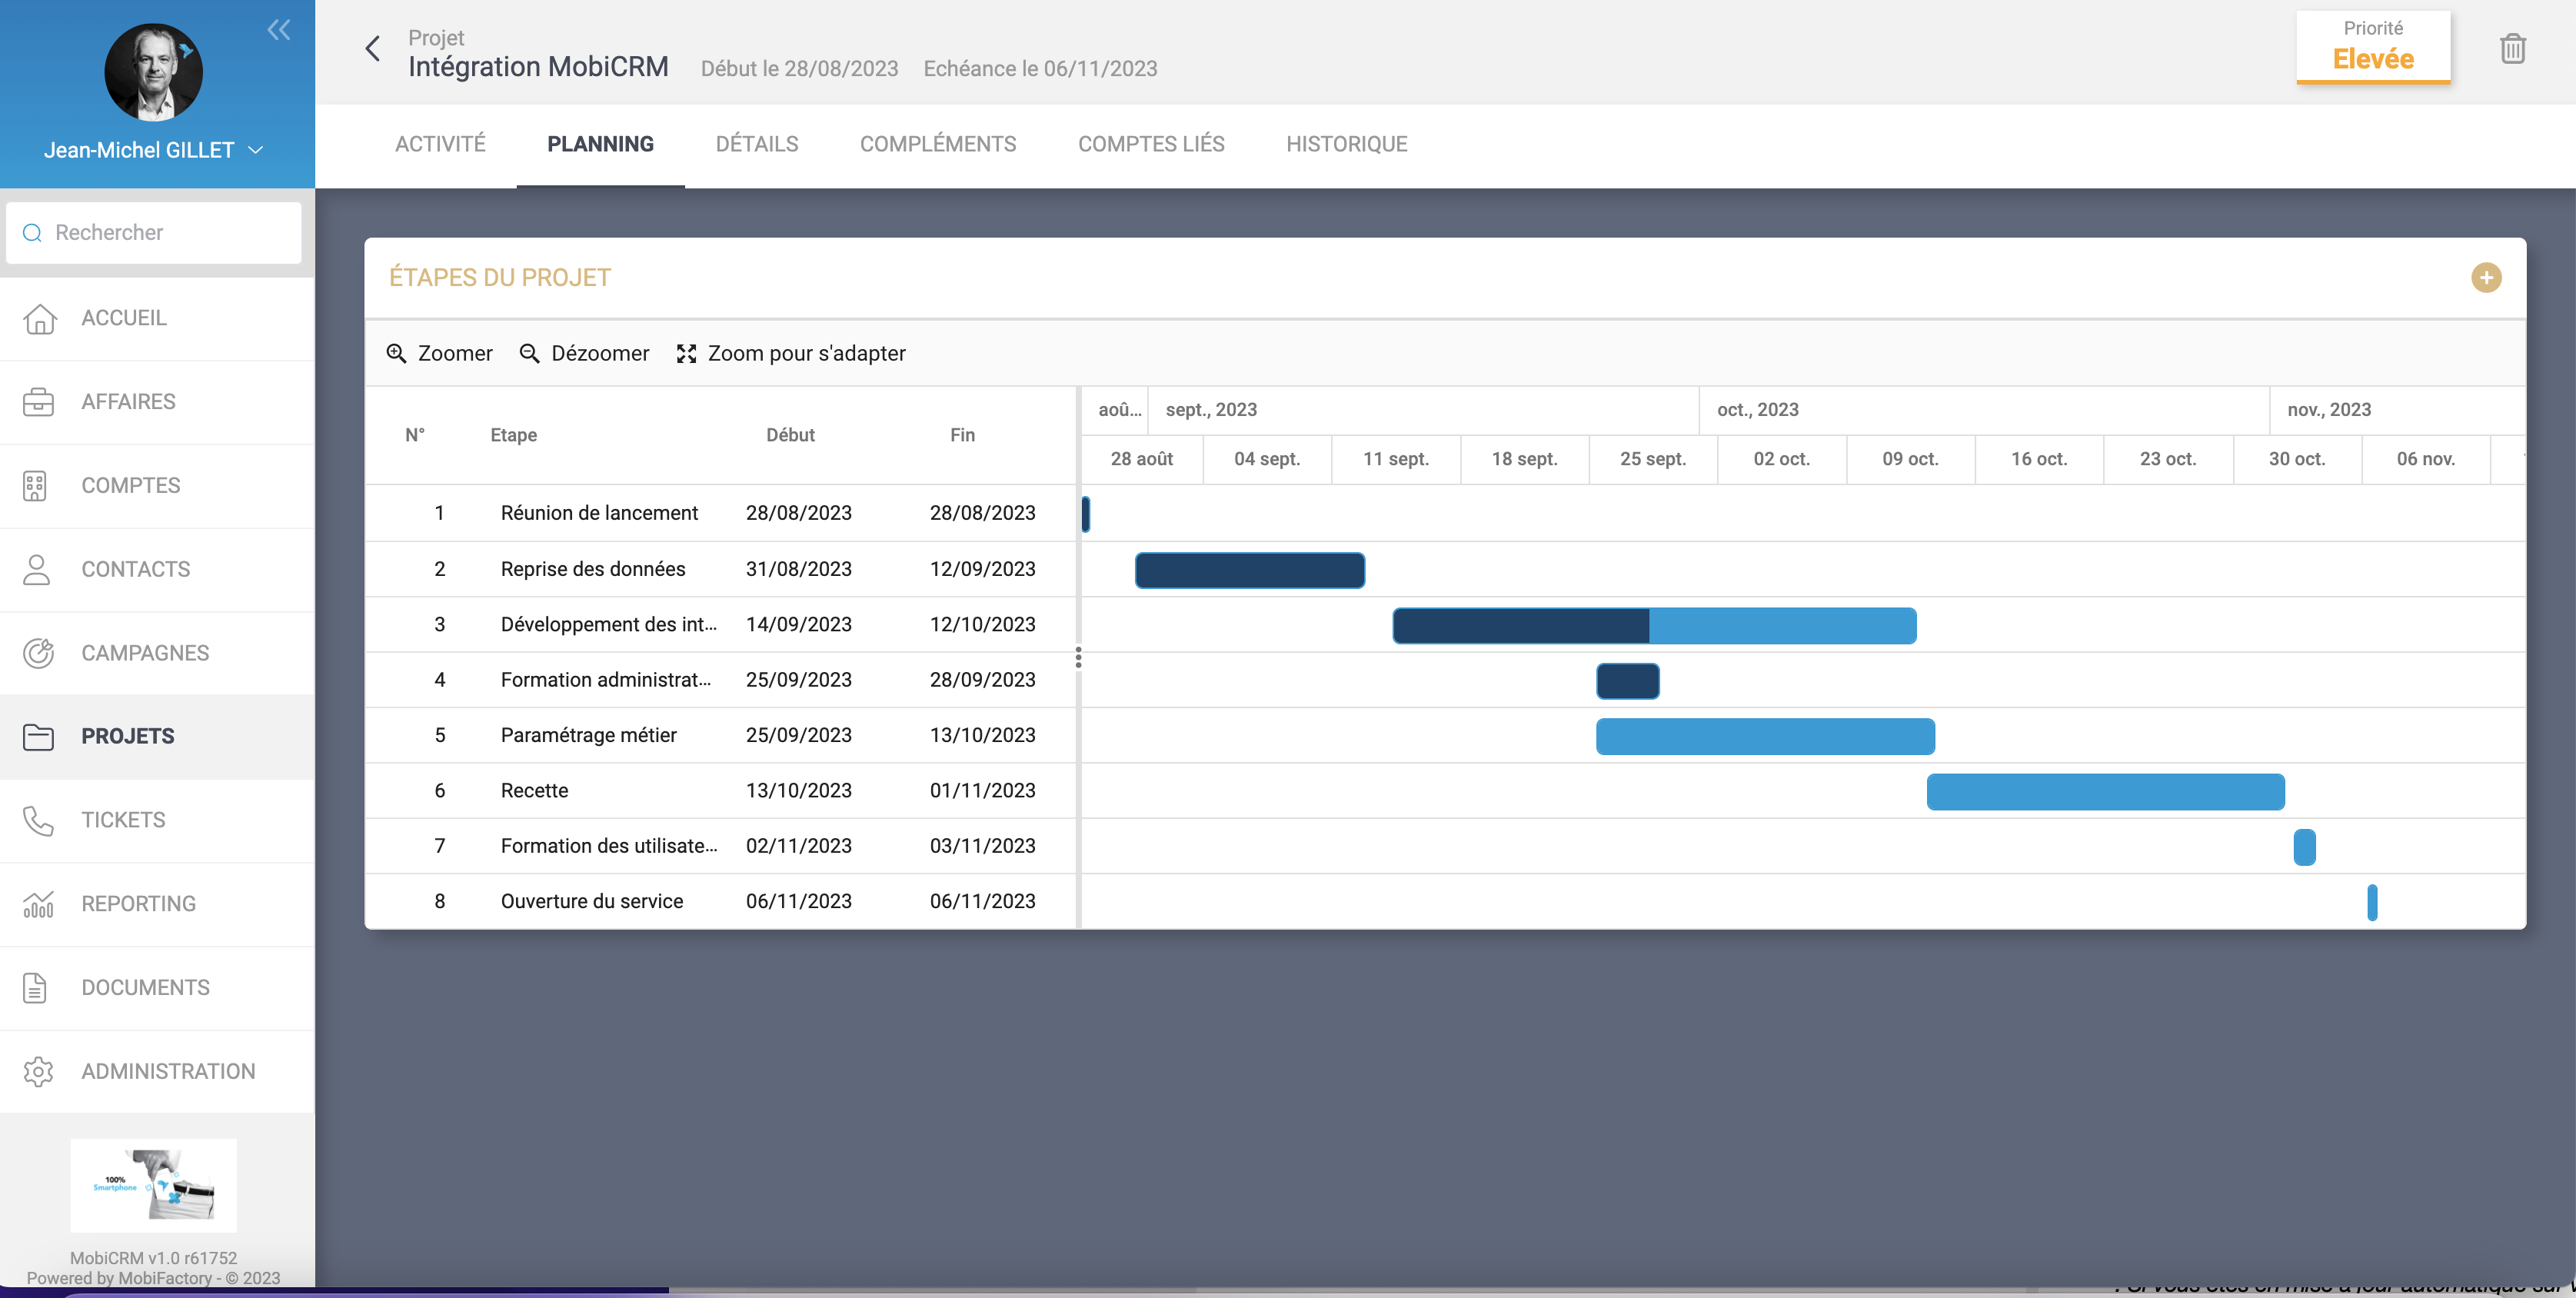
Task: Collapse the sidebar with double chevron icon
Action: [x=278, y=30]
